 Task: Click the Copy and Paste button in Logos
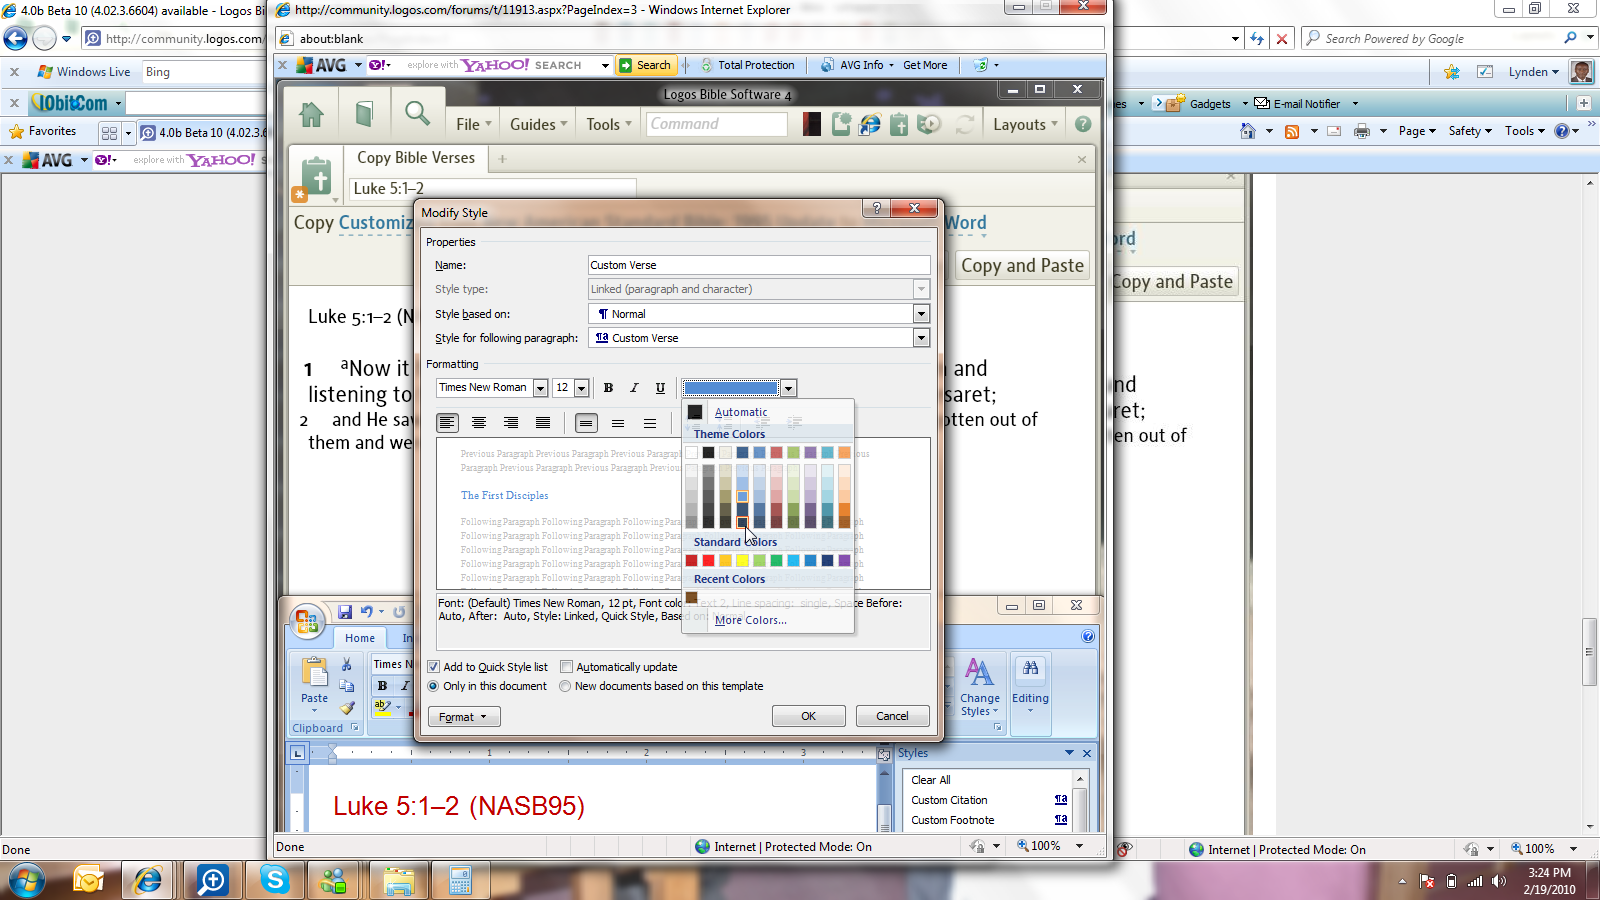(x=1022, y=266)
